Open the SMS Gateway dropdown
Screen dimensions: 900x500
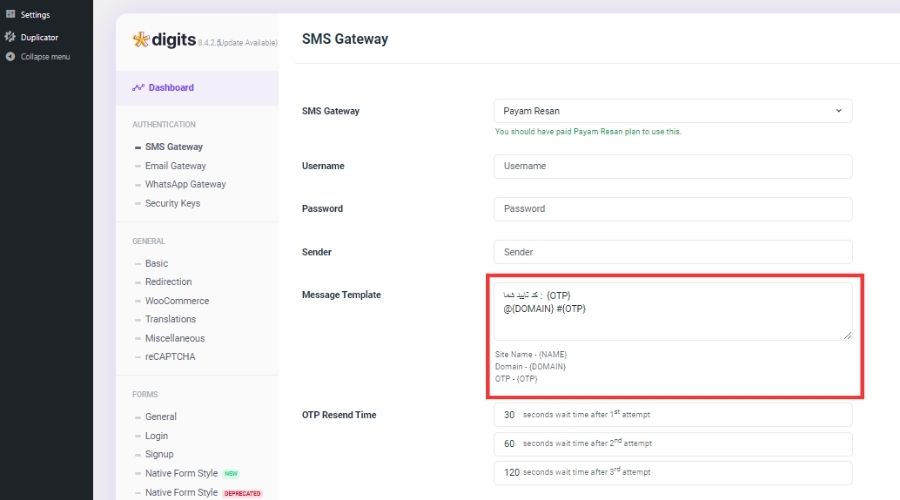[672, 111]
